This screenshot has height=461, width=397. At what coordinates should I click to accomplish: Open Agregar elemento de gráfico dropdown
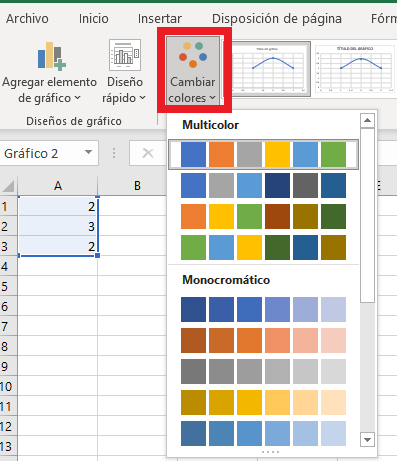tap(49, 73)
